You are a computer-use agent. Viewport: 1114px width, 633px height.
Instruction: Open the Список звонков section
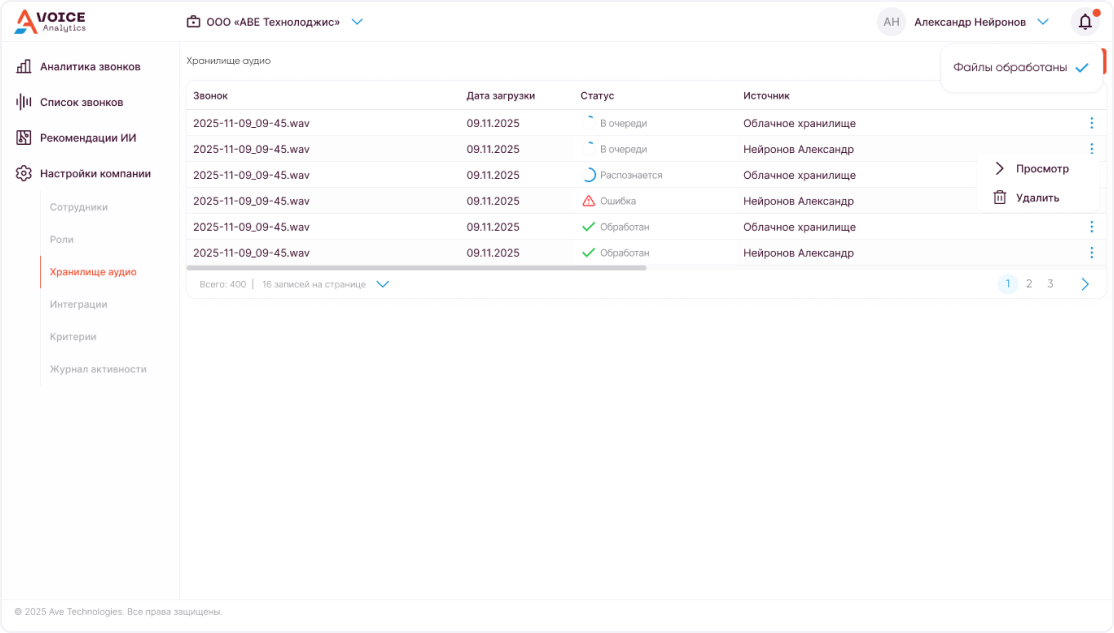(x=81, y=102)
